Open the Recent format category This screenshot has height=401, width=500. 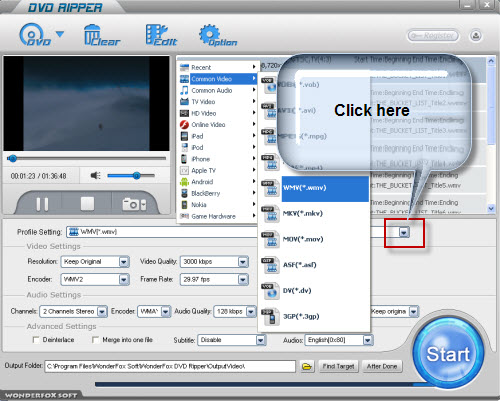coord(218,67)
